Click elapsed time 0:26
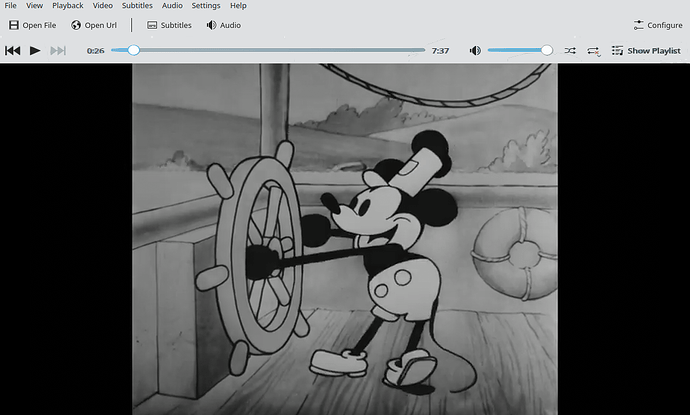This screenshot has height=415, width=690. 95,51
